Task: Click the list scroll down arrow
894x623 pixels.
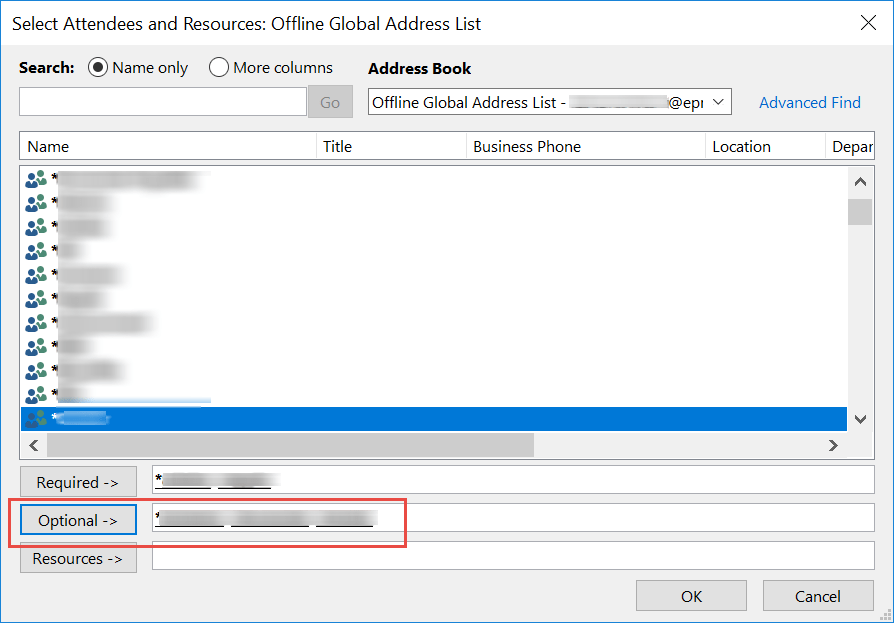Action: tap(860, 419)
